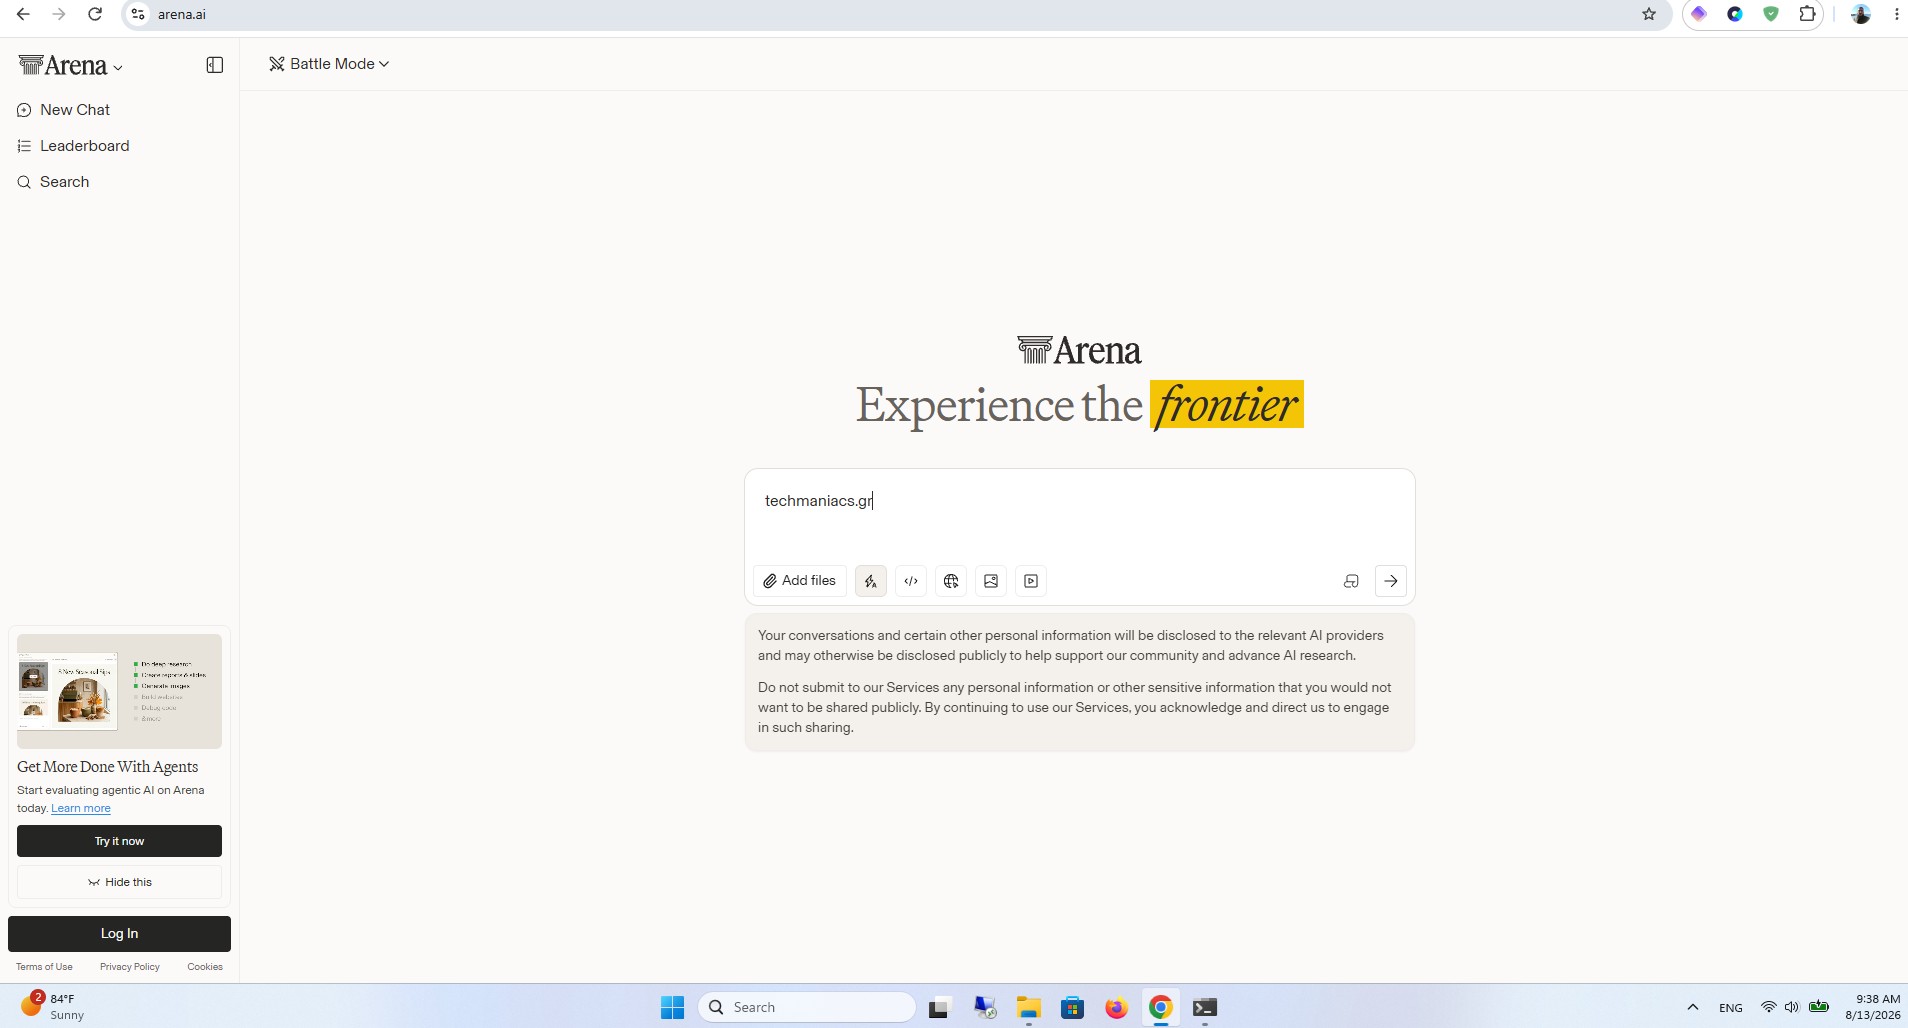
Task: Open the green shield extension
Action: pyautogui.click(x=1771, y=14)
